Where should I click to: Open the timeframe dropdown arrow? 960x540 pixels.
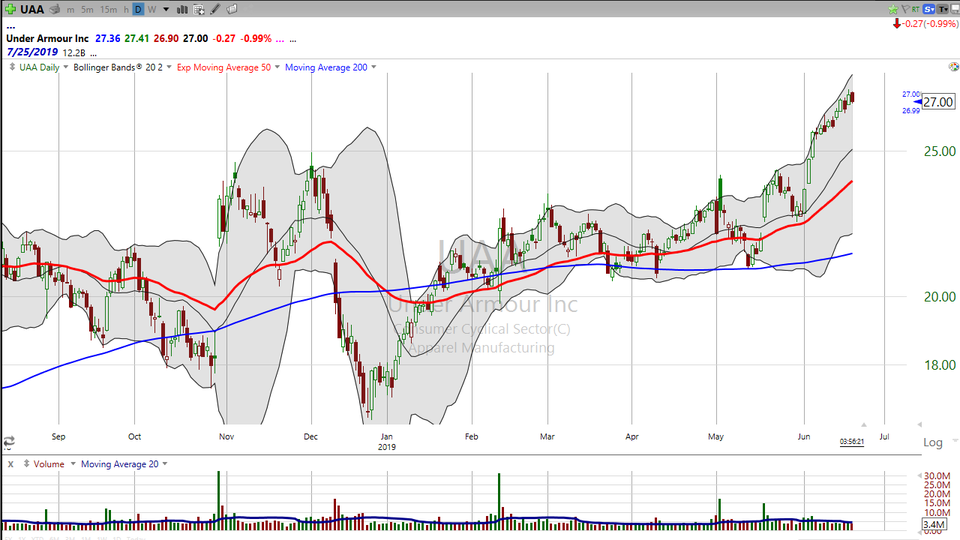point(166,9)
